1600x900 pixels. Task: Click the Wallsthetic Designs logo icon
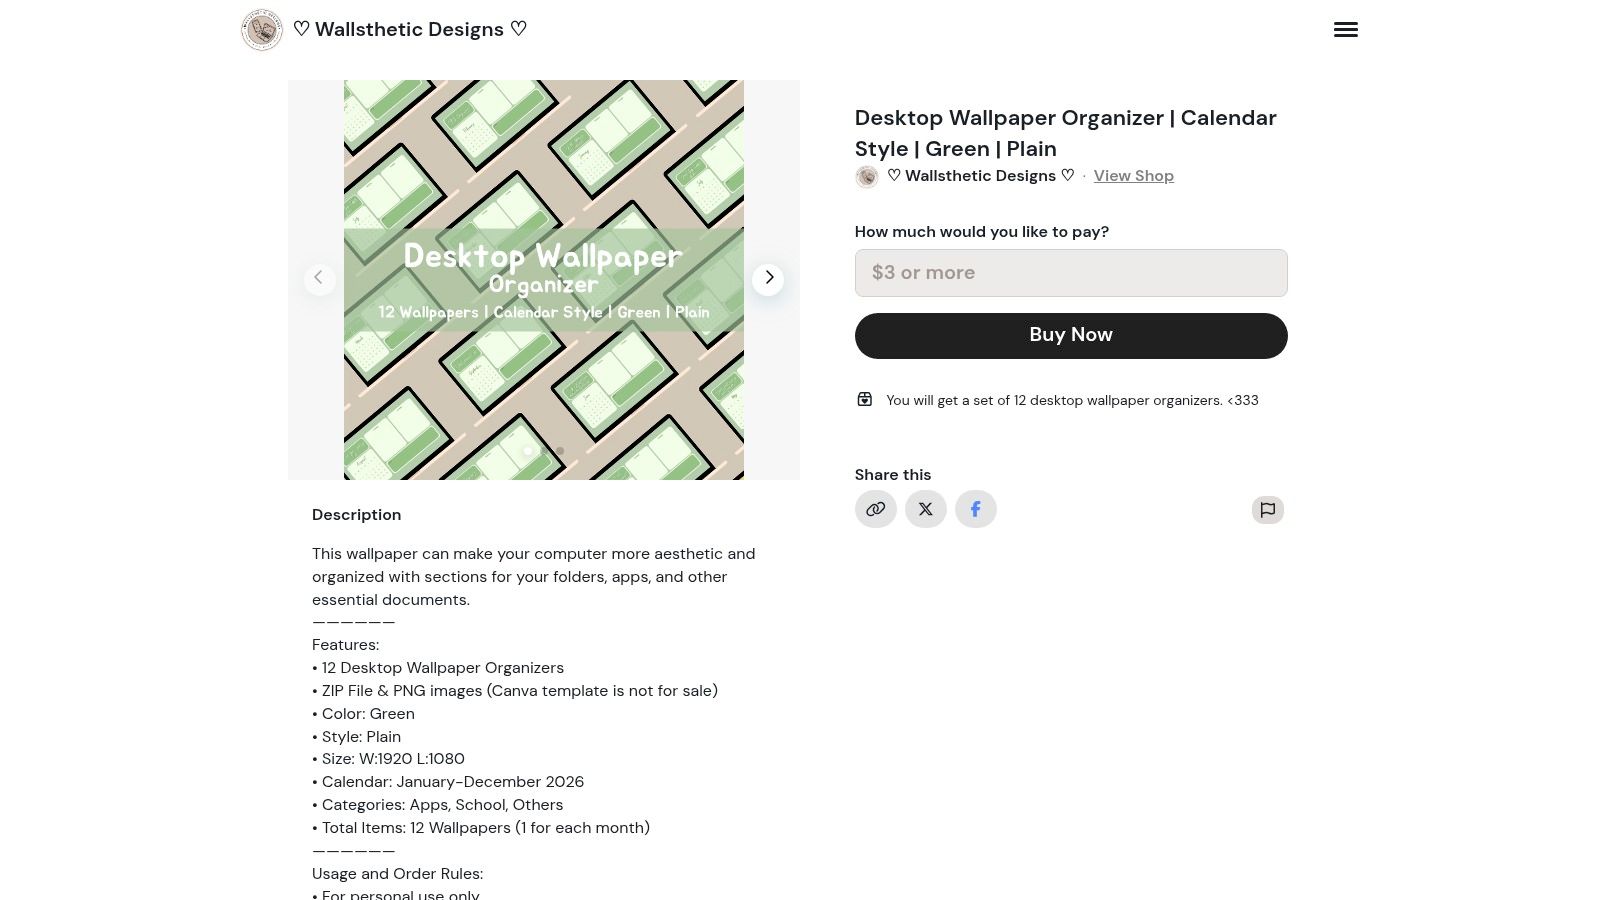point(261,29)
